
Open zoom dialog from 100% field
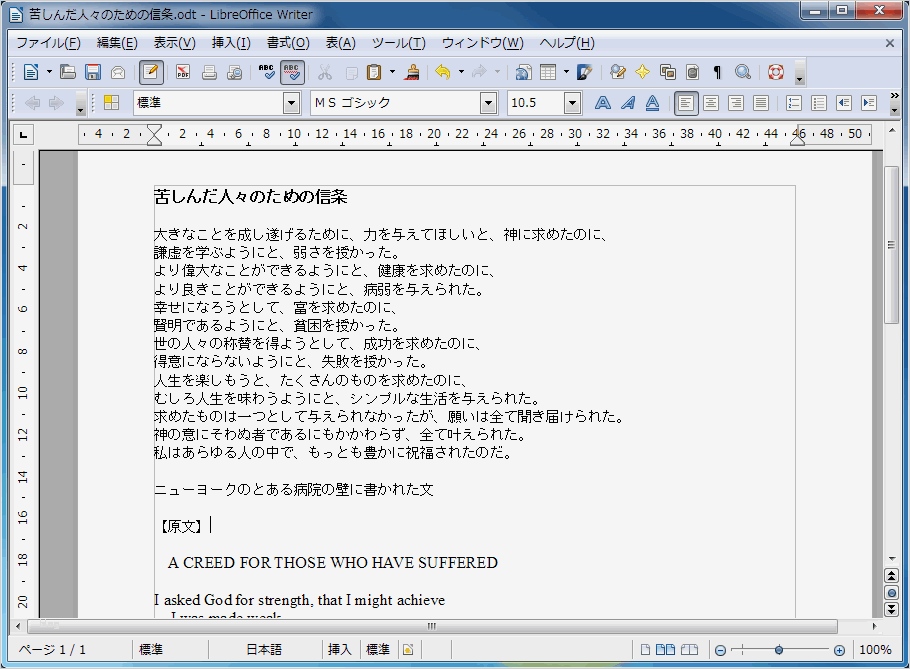pos(875,650)
